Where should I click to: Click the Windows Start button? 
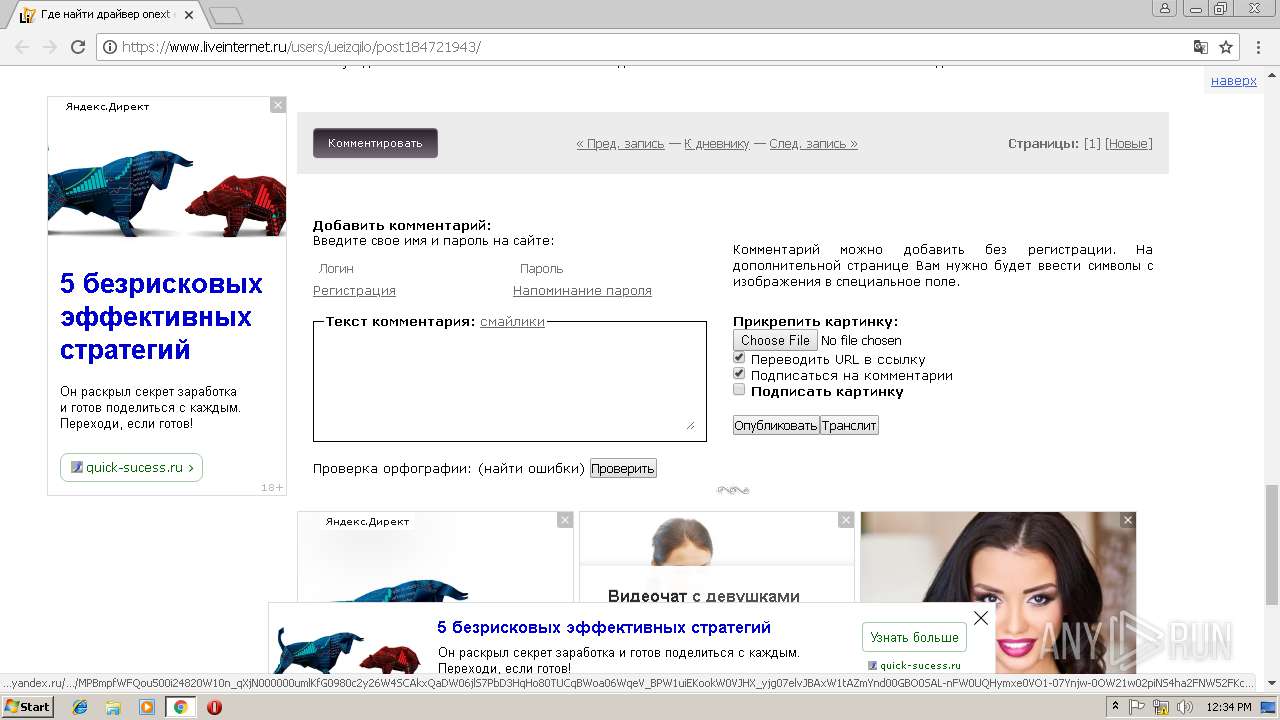tap(27, 707)
